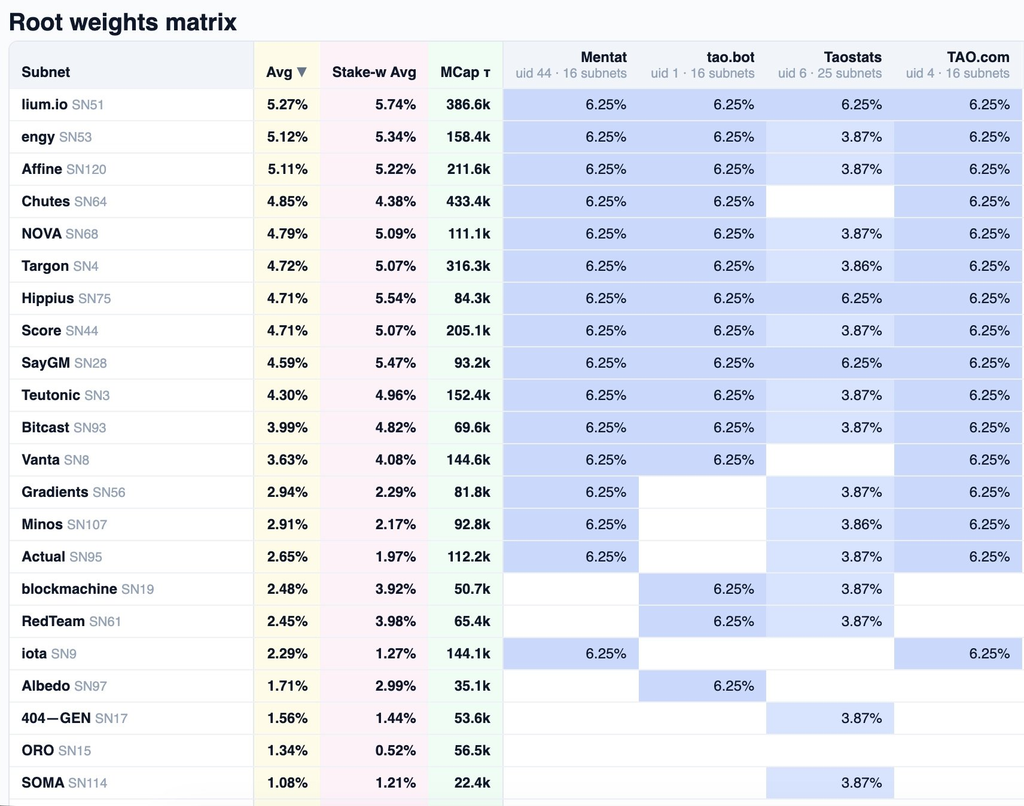Screen dimensions: 1024x806
Task: Sort table by Subnet column header
Action: [x=46, y=72]
